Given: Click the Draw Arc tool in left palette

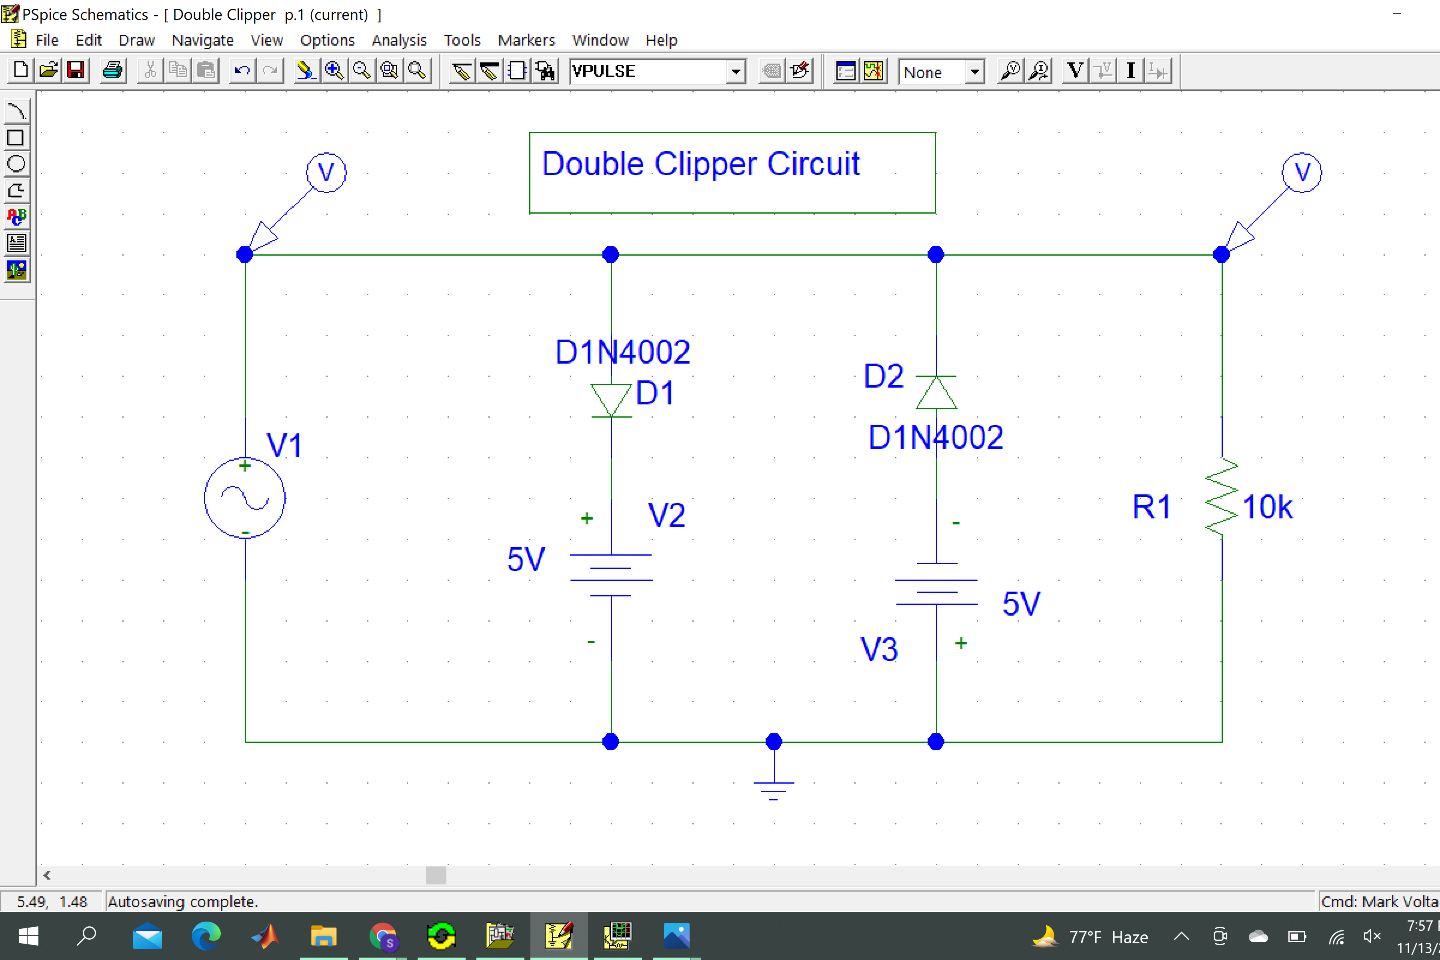Looking at the screenshot, I should [16, 110].
